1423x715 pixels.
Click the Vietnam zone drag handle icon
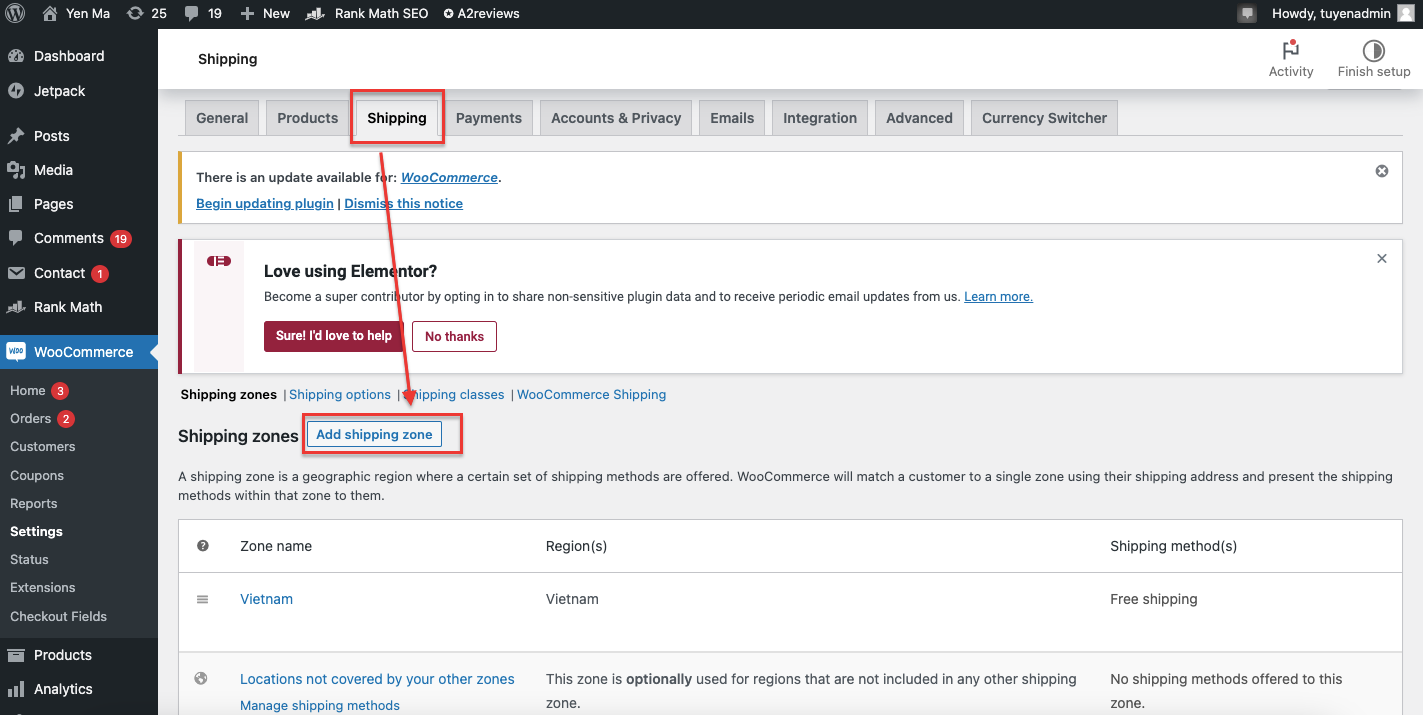pyautogui.click(x=202, y=599)
